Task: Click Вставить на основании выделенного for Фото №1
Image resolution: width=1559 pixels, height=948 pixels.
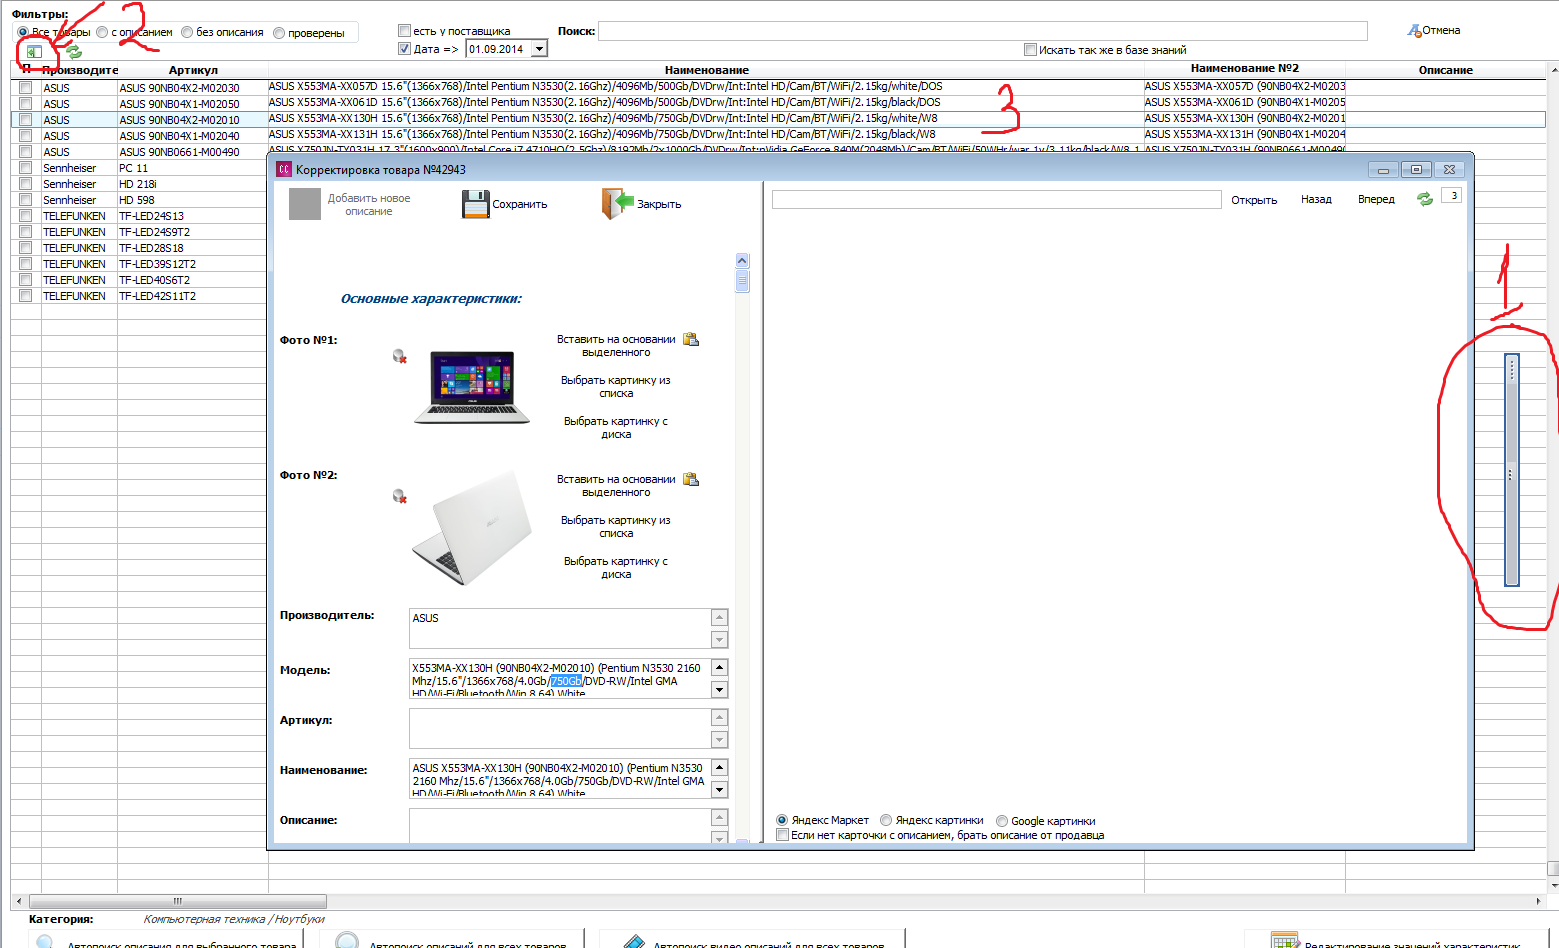Action: tap(616, 346)
